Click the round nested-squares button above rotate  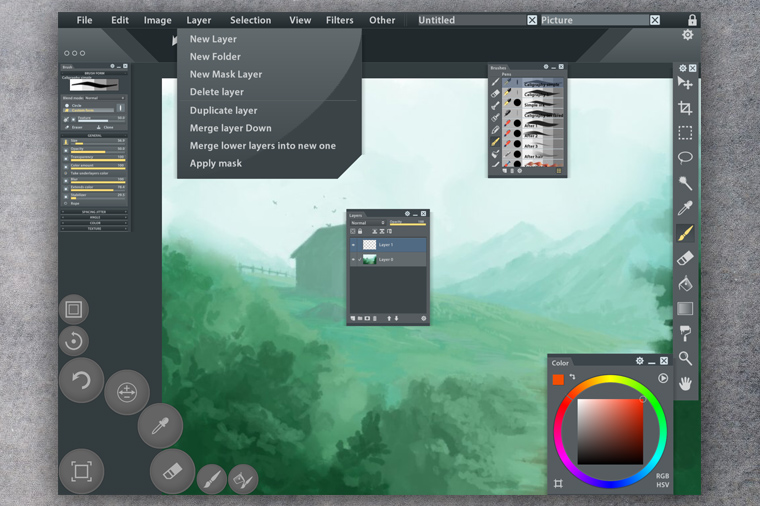[74, 309]
